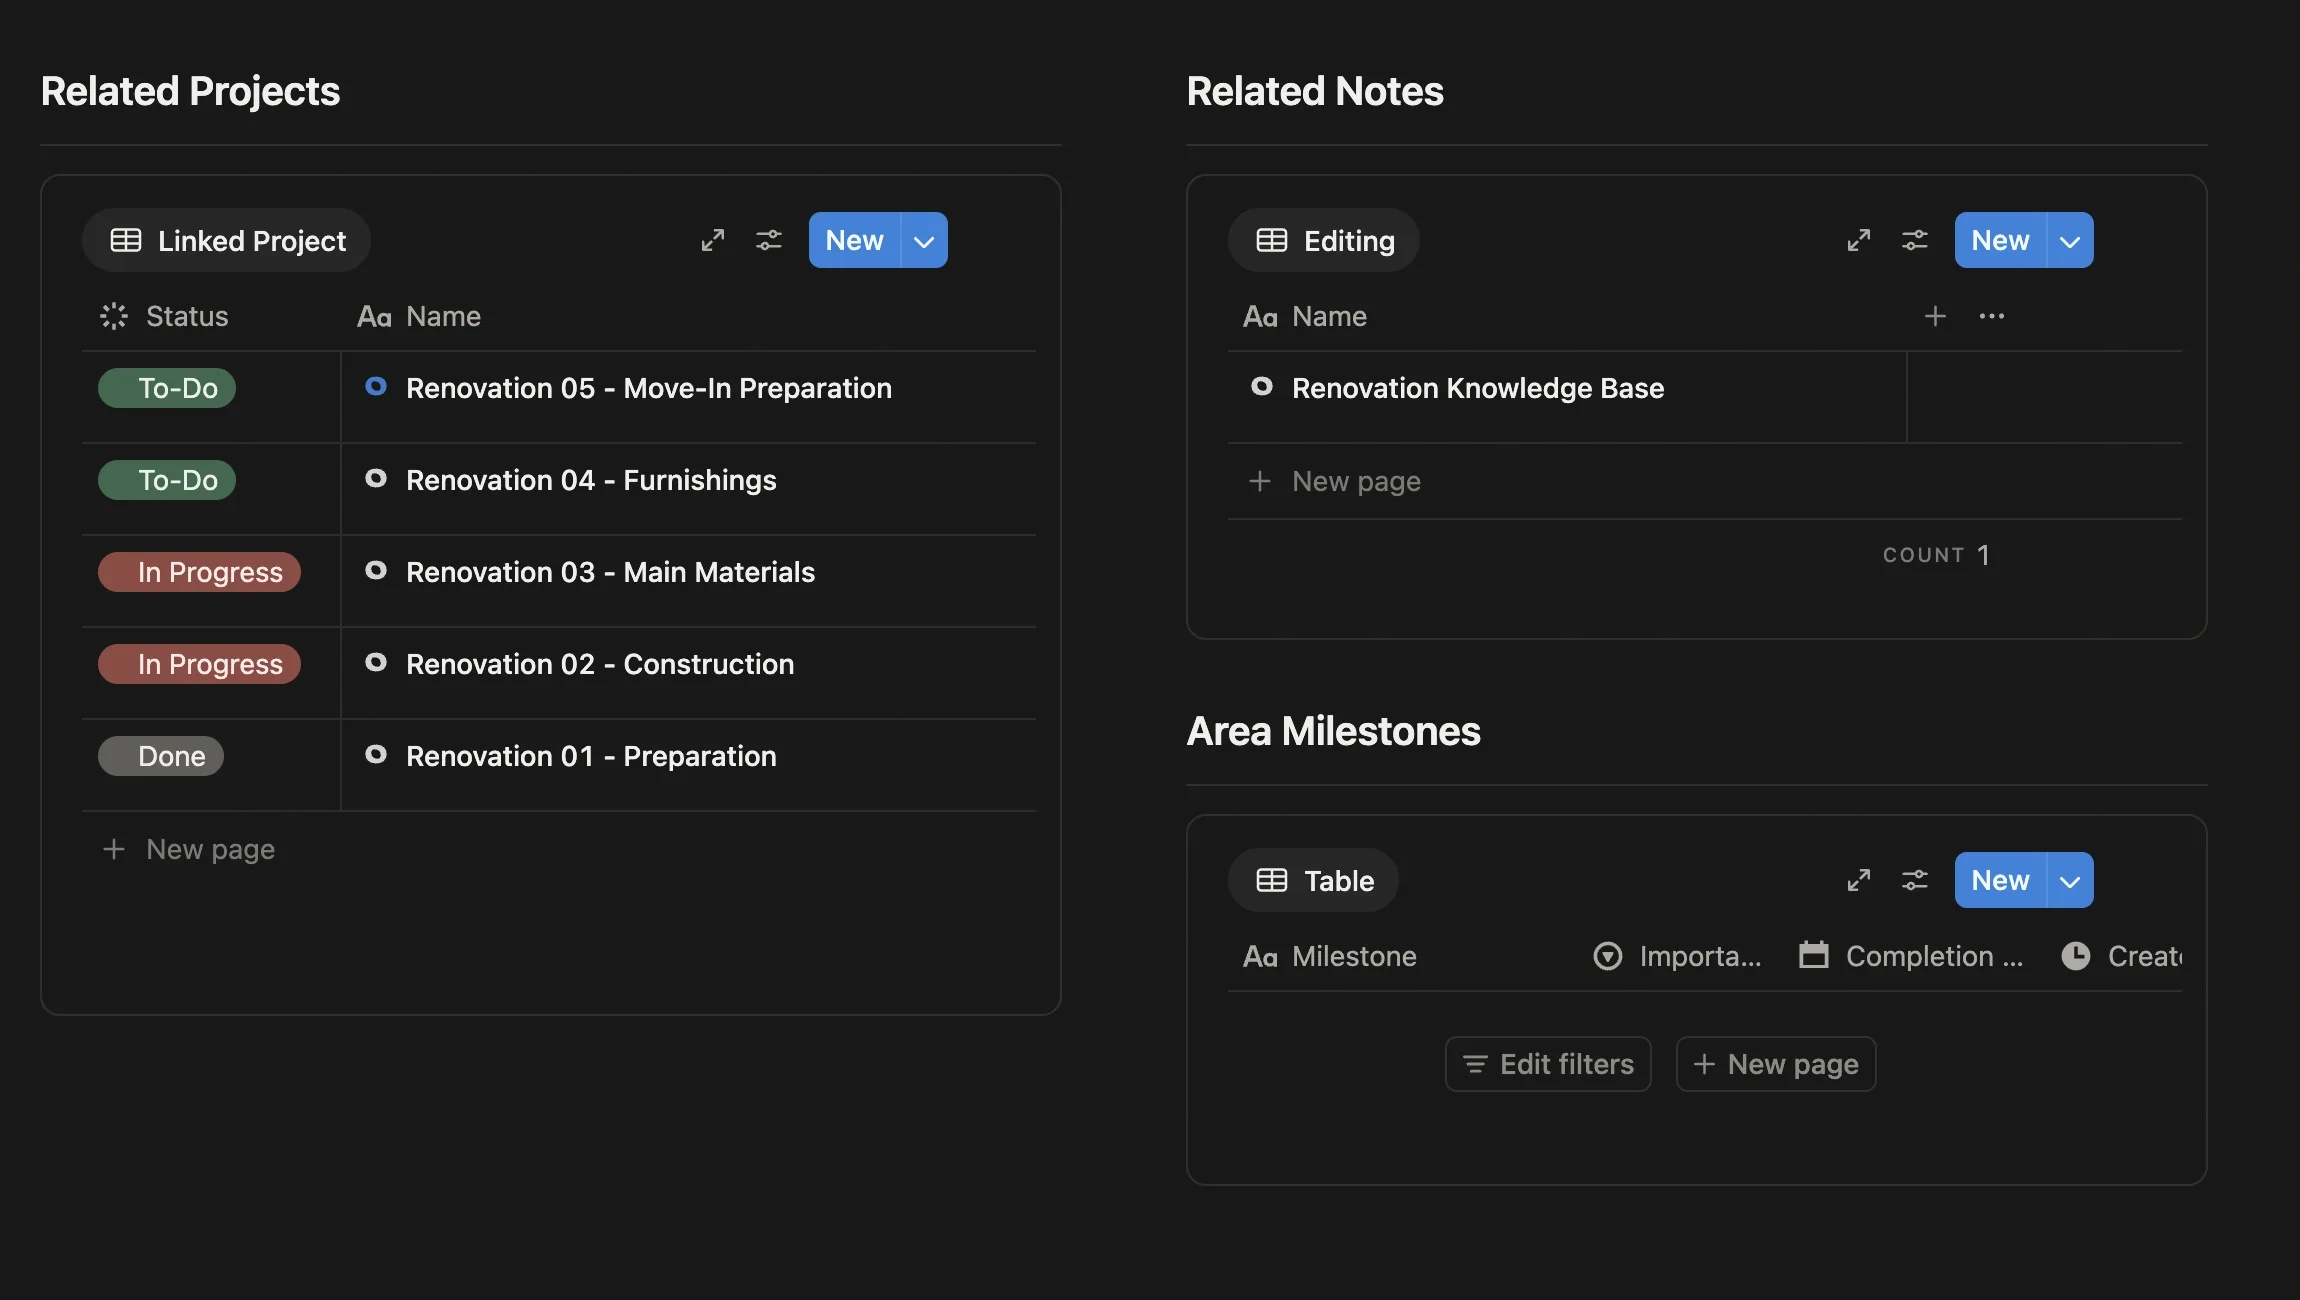The height and width of the screenshot is (1300, 2300).
Task: Open truncated Created column header
Action: pos(2120,956)
